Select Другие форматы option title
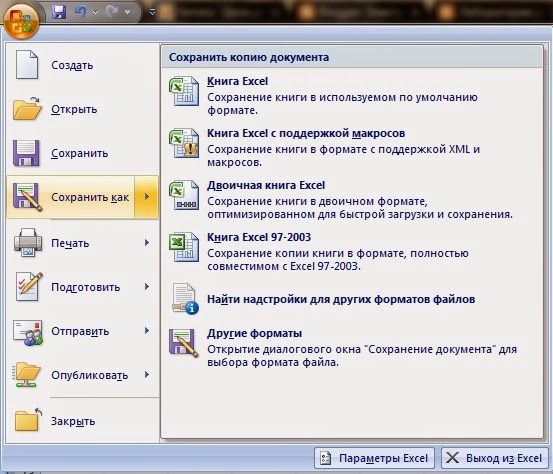 (254, 333)
